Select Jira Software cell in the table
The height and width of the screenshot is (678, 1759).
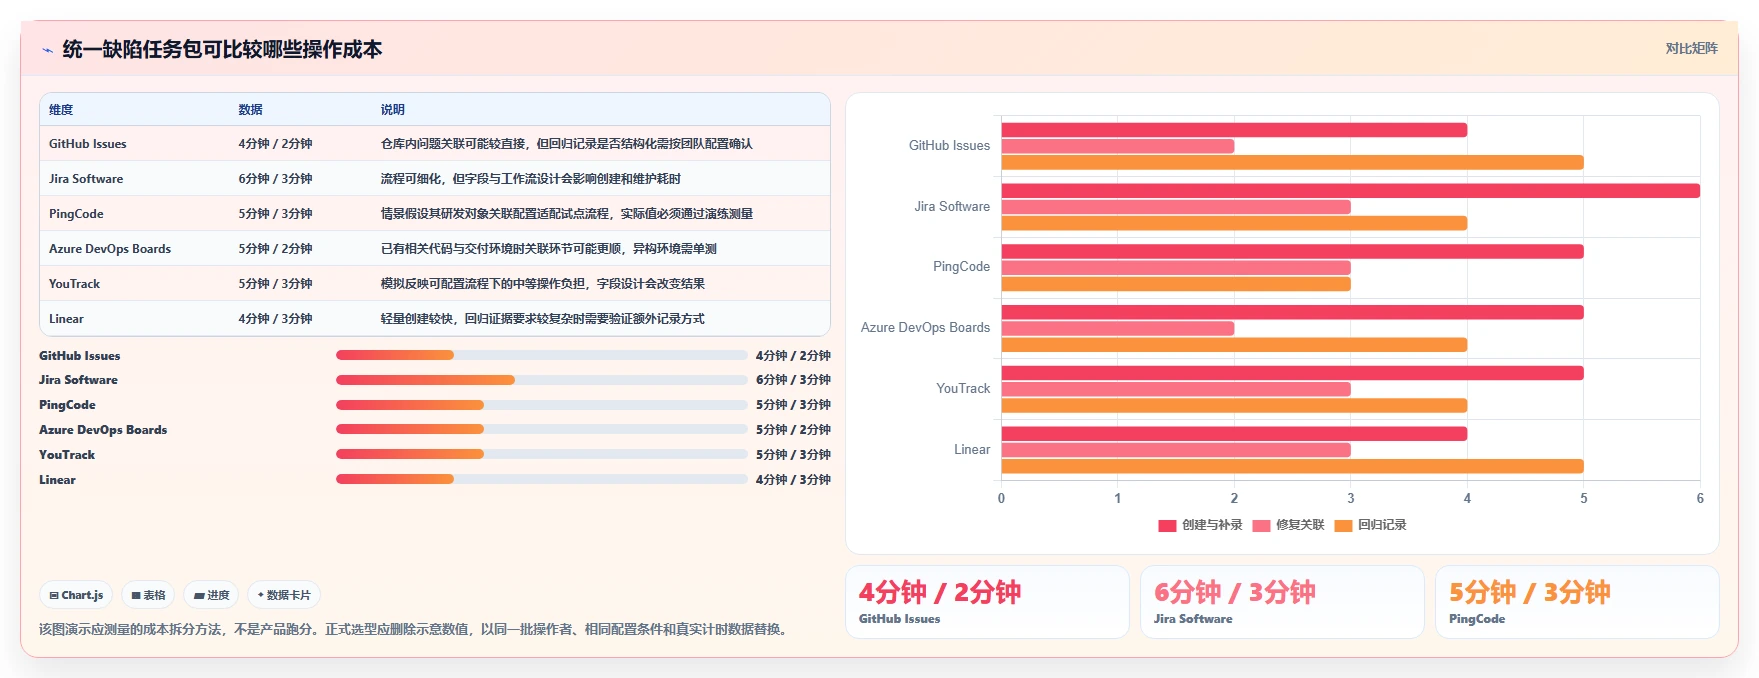86,179
